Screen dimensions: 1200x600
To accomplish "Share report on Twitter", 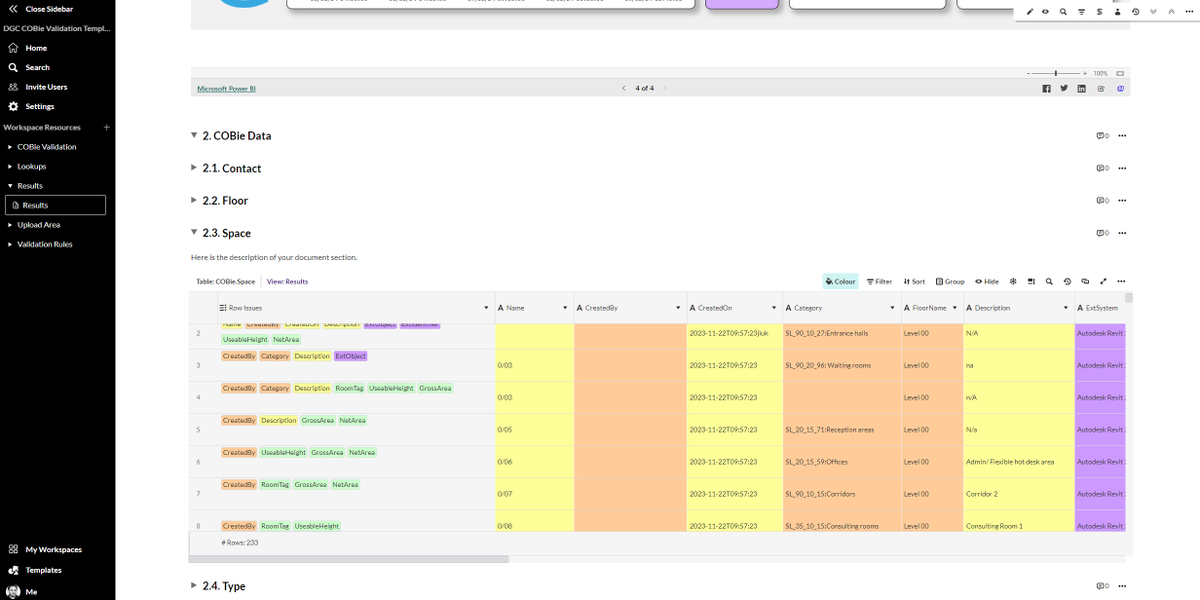I will (1065, 88).
